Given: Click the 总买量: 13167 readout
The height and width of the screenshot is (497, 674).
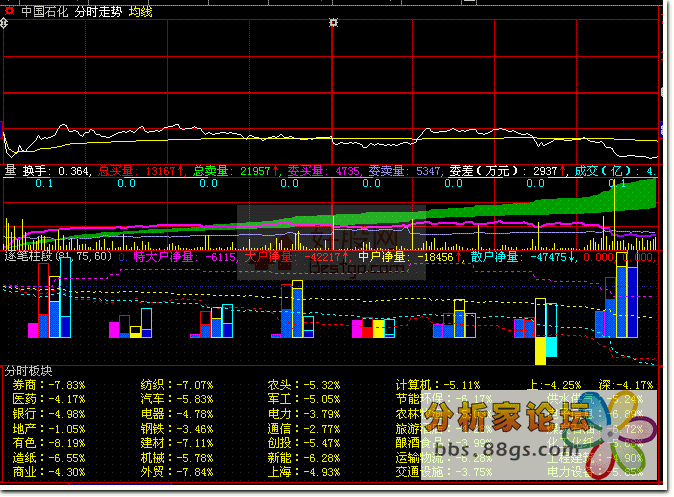Looking at the screenshot, I should pyautogui.click(x=141, y=172).
